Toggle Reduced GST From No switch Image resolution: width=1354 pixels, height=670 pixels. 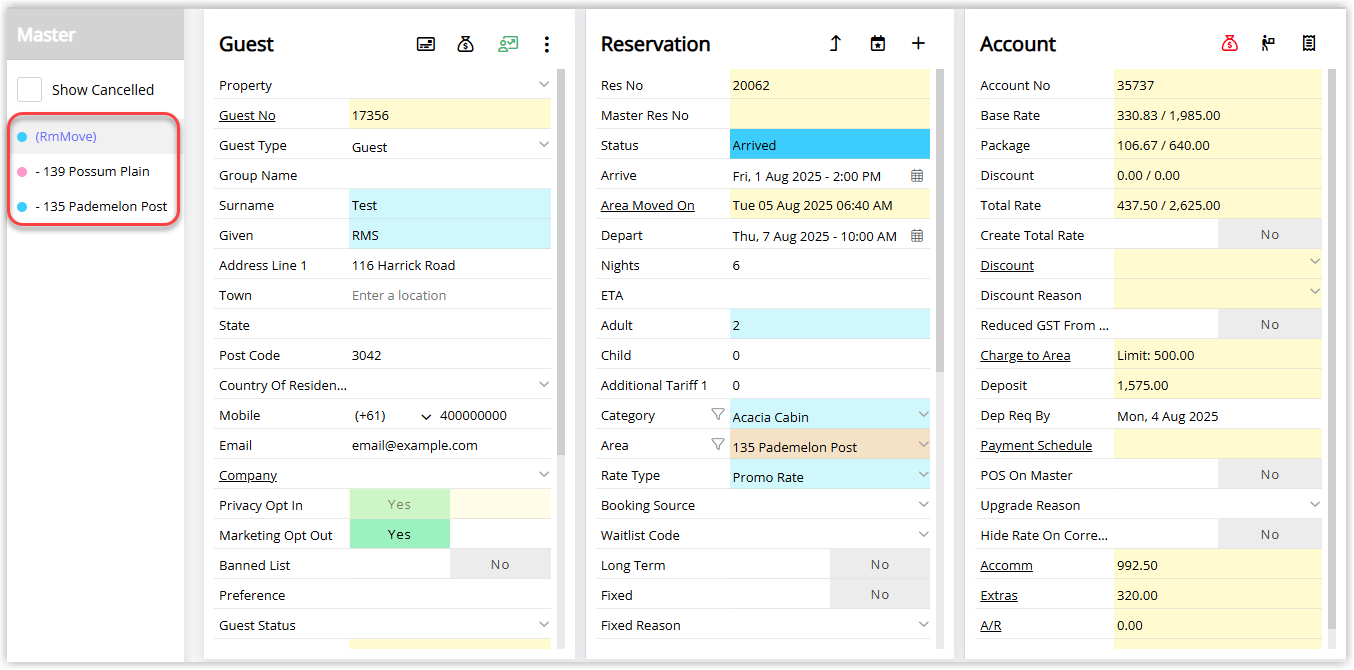coord(1270,325)
